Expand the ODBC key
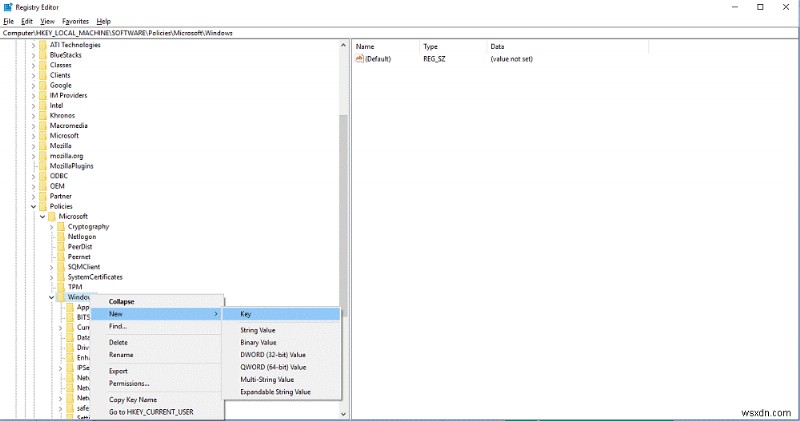The image size is (800, 421). pyautogui.click(x=33, y=176)
